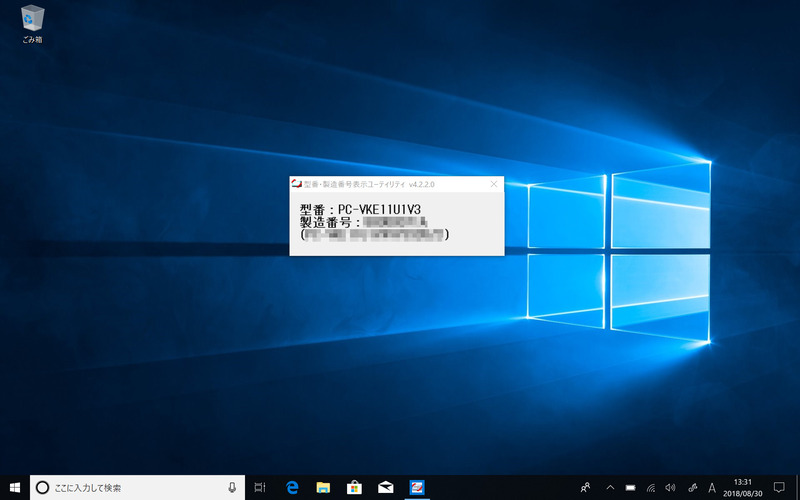This screenshot has width=800, height=500.
Task: Toggle the IME input mode A indicator
Action: click(x=712, y=488)
